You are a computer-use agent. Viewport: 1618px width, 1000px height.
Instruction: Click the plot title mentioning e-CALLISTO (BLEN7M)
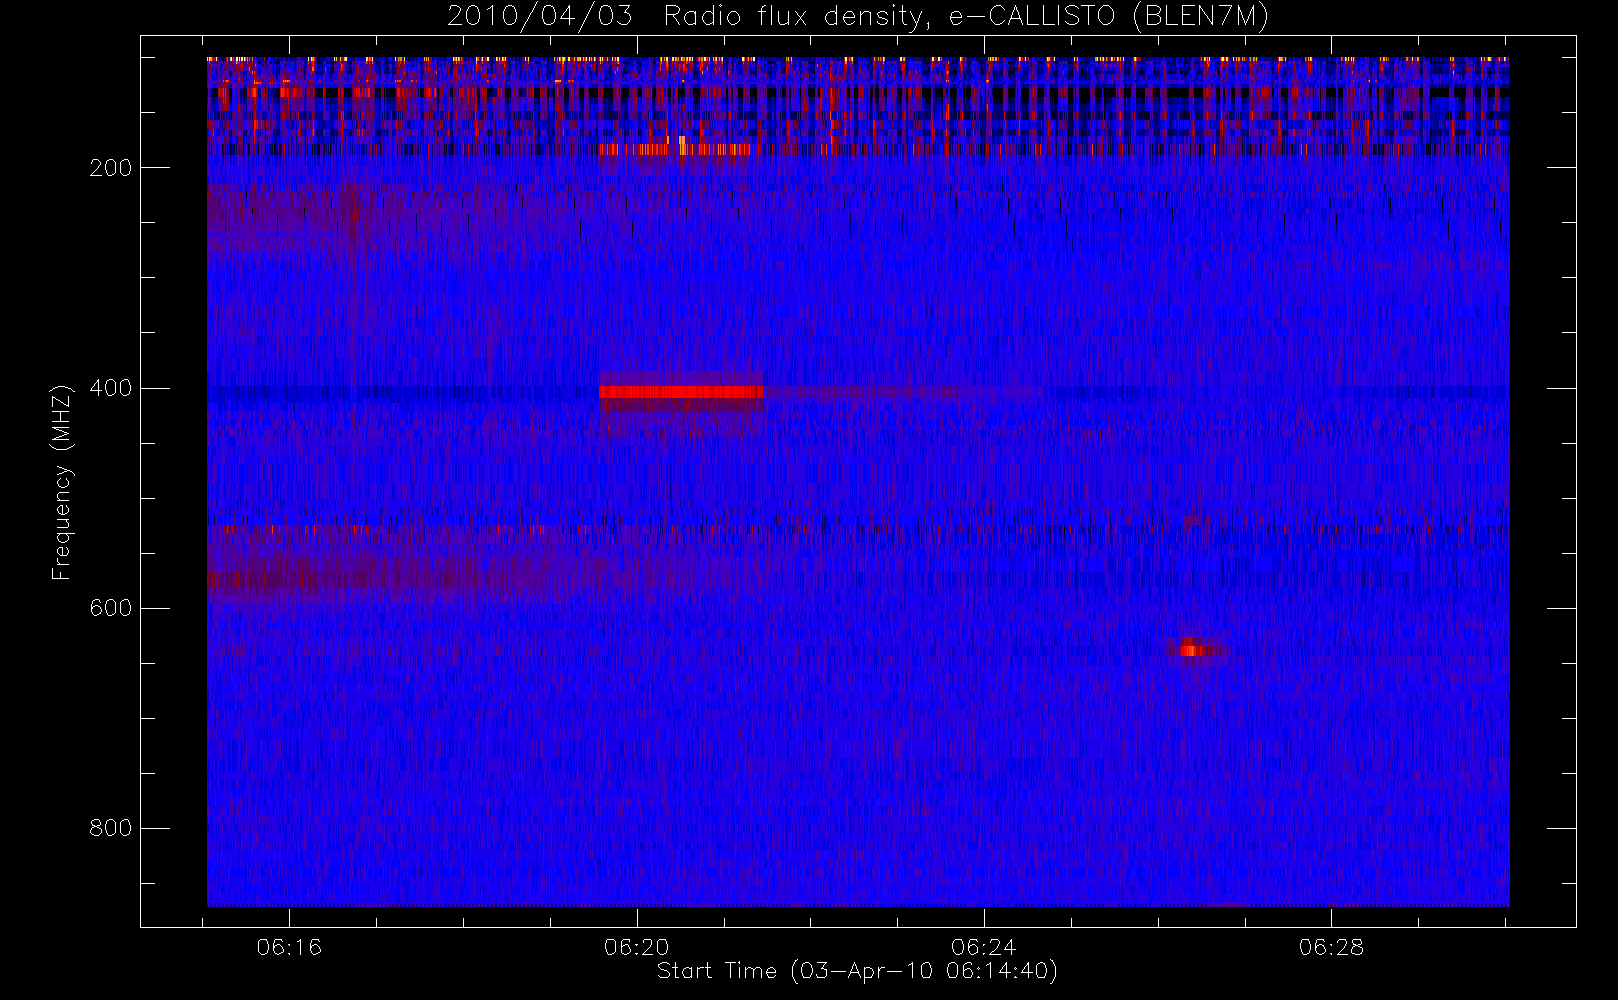858,16
